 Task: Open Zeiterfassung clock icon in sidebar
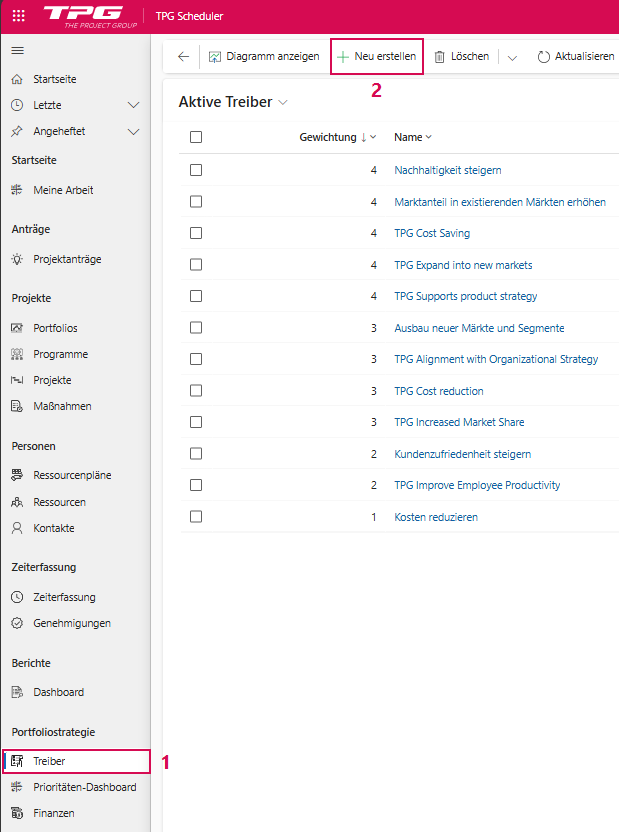16,597
